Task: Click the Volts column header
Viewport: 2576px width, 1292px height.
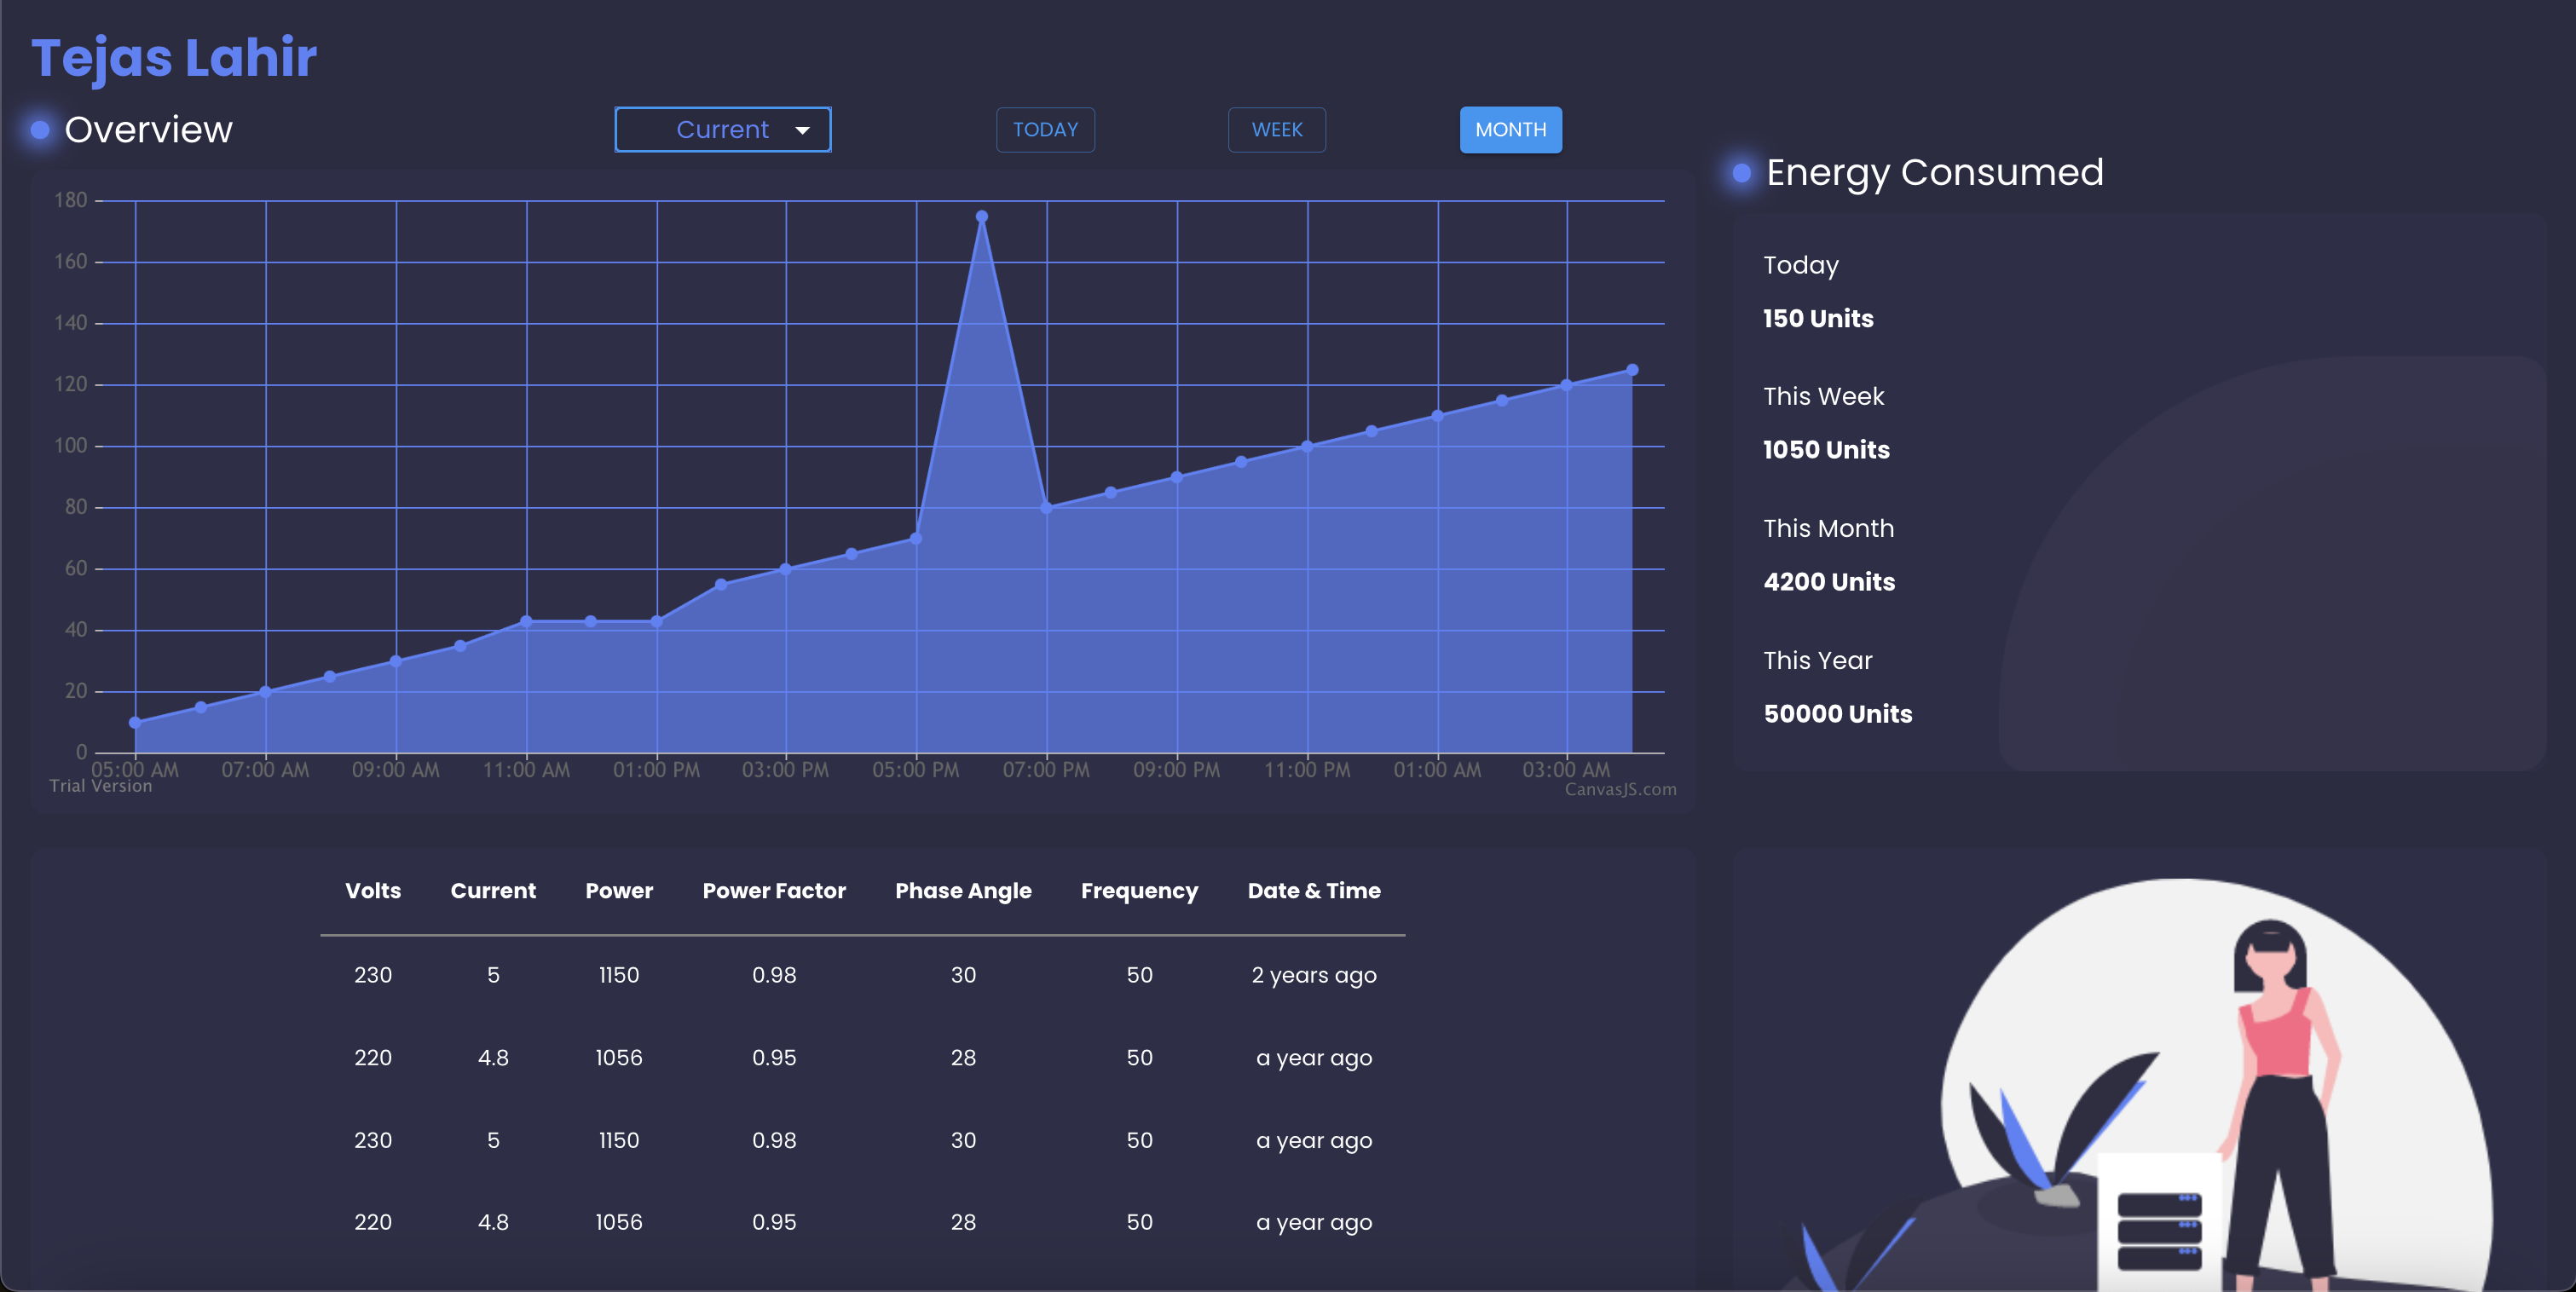Action: tap(373, 890)
